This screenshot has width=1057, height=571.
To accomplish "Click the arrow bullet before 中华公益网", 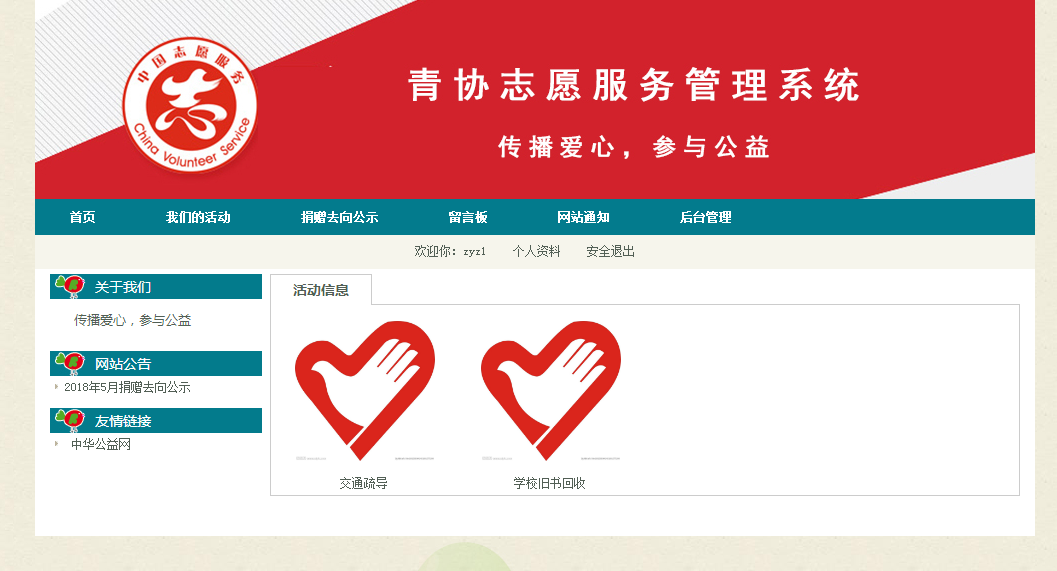I will click(56, 443).
